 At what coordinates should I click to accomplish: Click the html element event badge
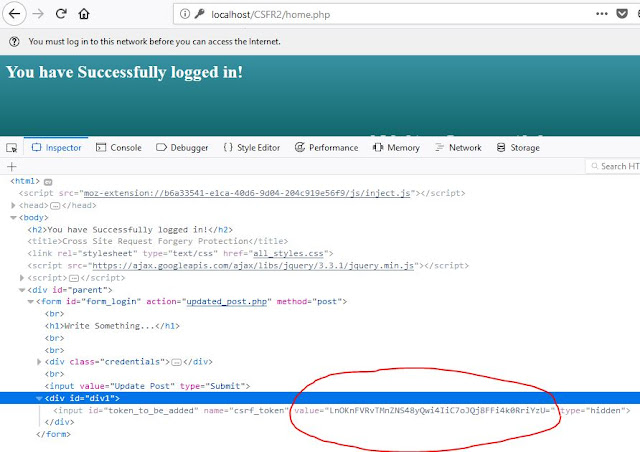pos(48,182)
